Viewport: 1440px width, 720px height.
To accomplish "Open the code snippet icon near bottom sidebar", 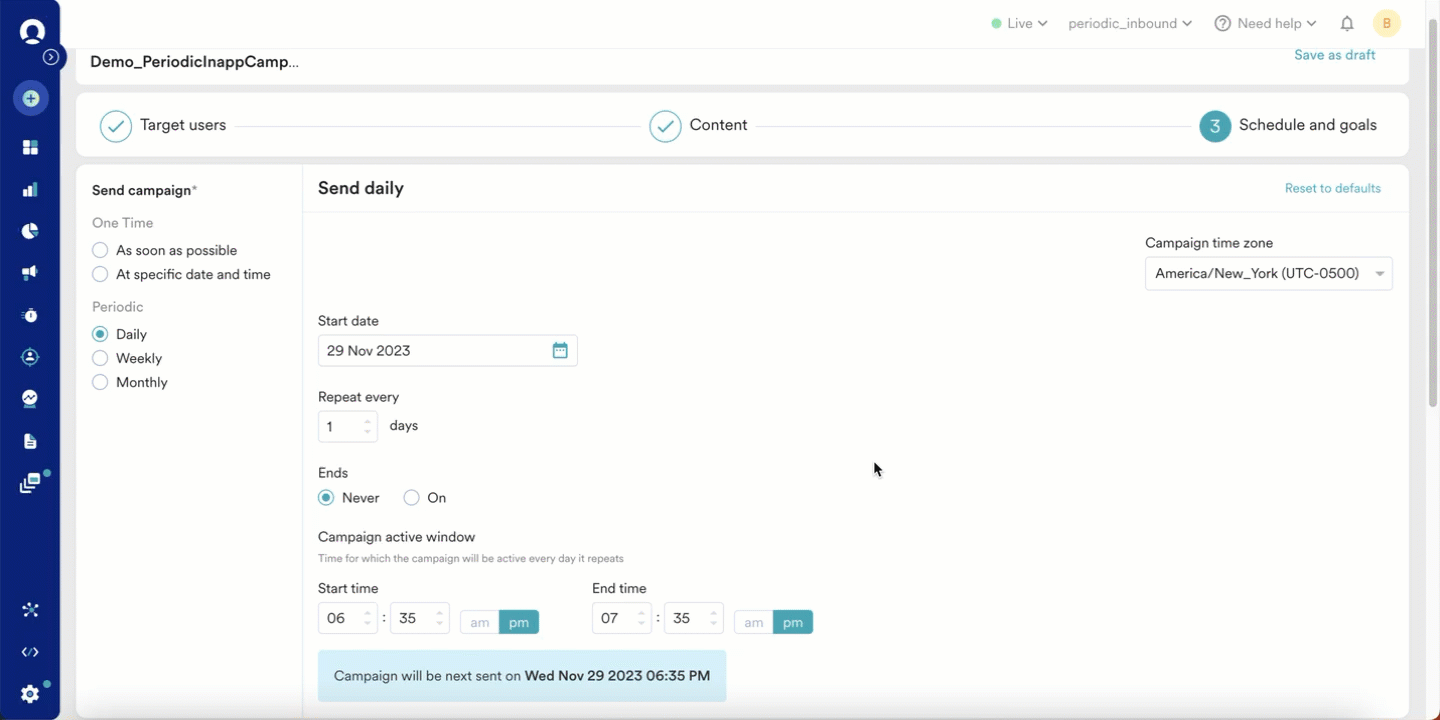I will pyautogui.click(x=30, y=651).
